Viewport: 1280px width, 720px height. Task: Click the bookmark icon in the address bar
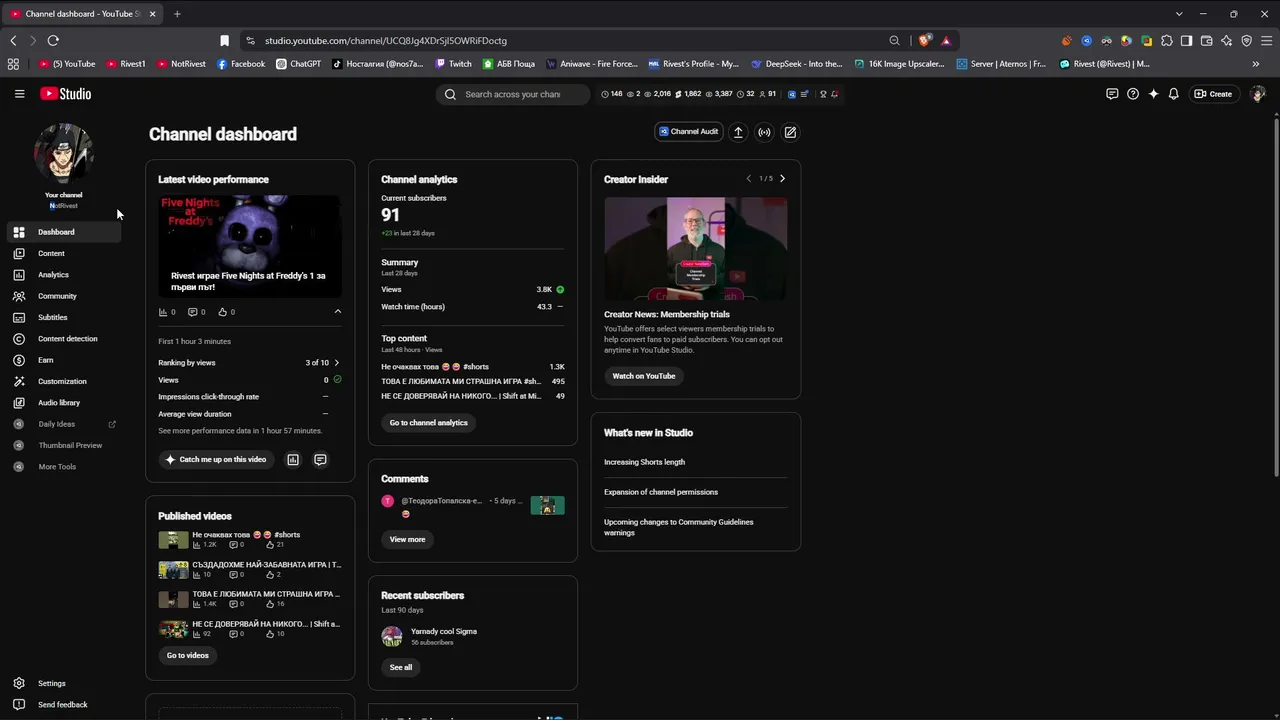224,41
